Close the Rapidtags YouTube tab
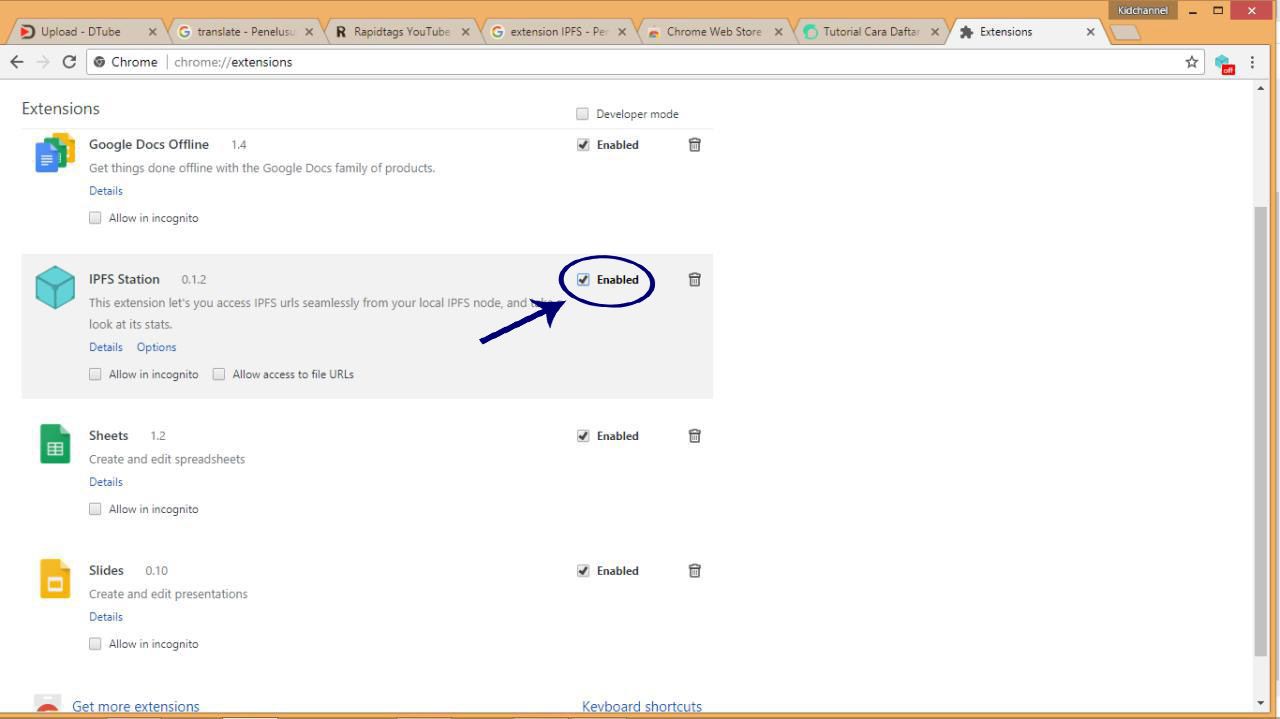 click(465, 32)
